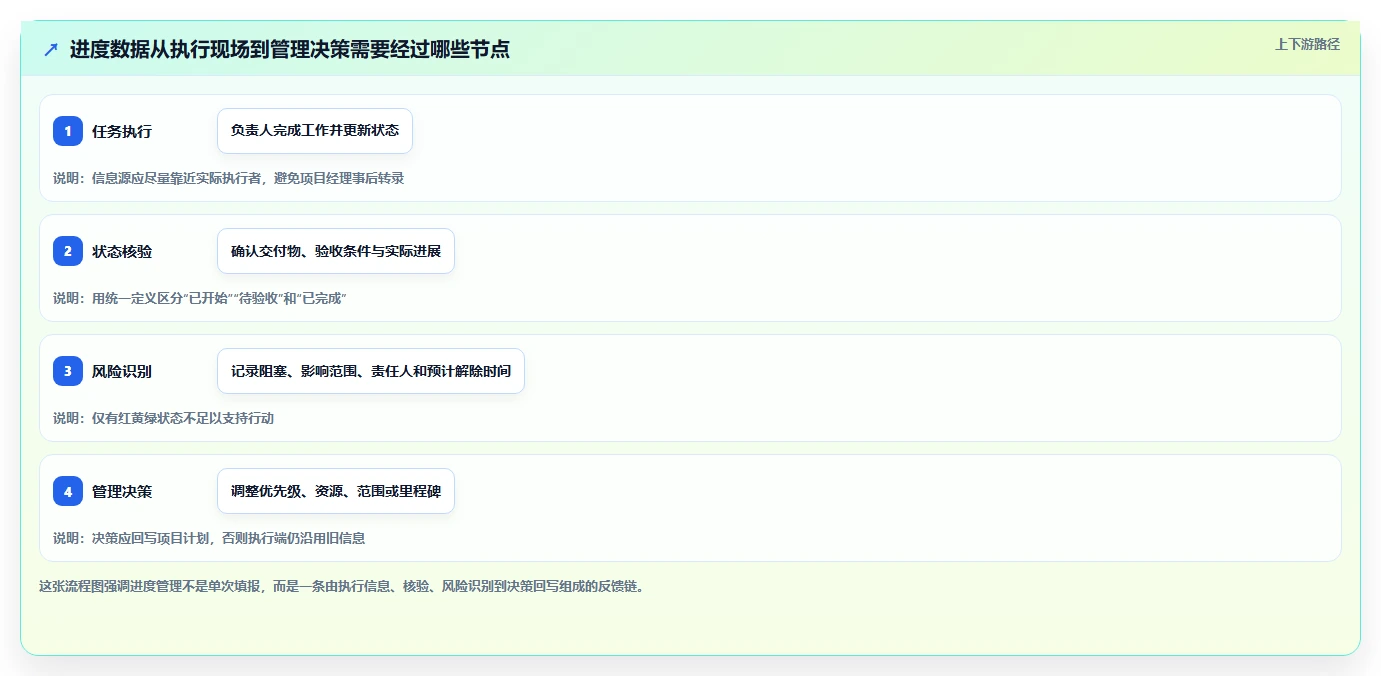The height and width of the screenshot is (676, 1381).
Task: Select the step 3 number badge
Action: pyautogui.click(x=68, y=371)
